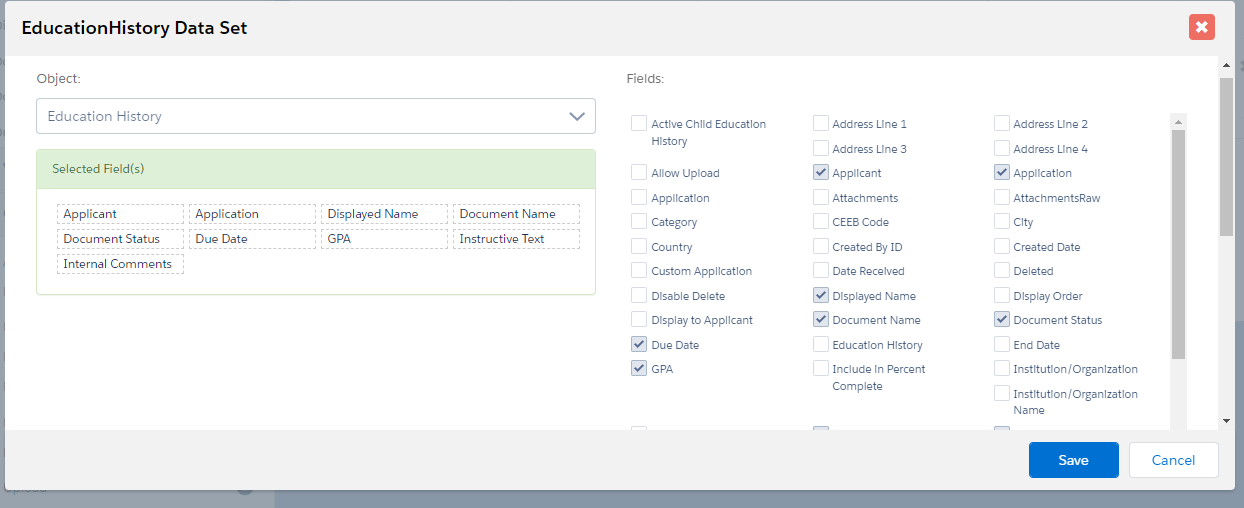The image size is (1244, 508).
Task: Uncheck the Due Date checkbox
Action: [639, 344]
